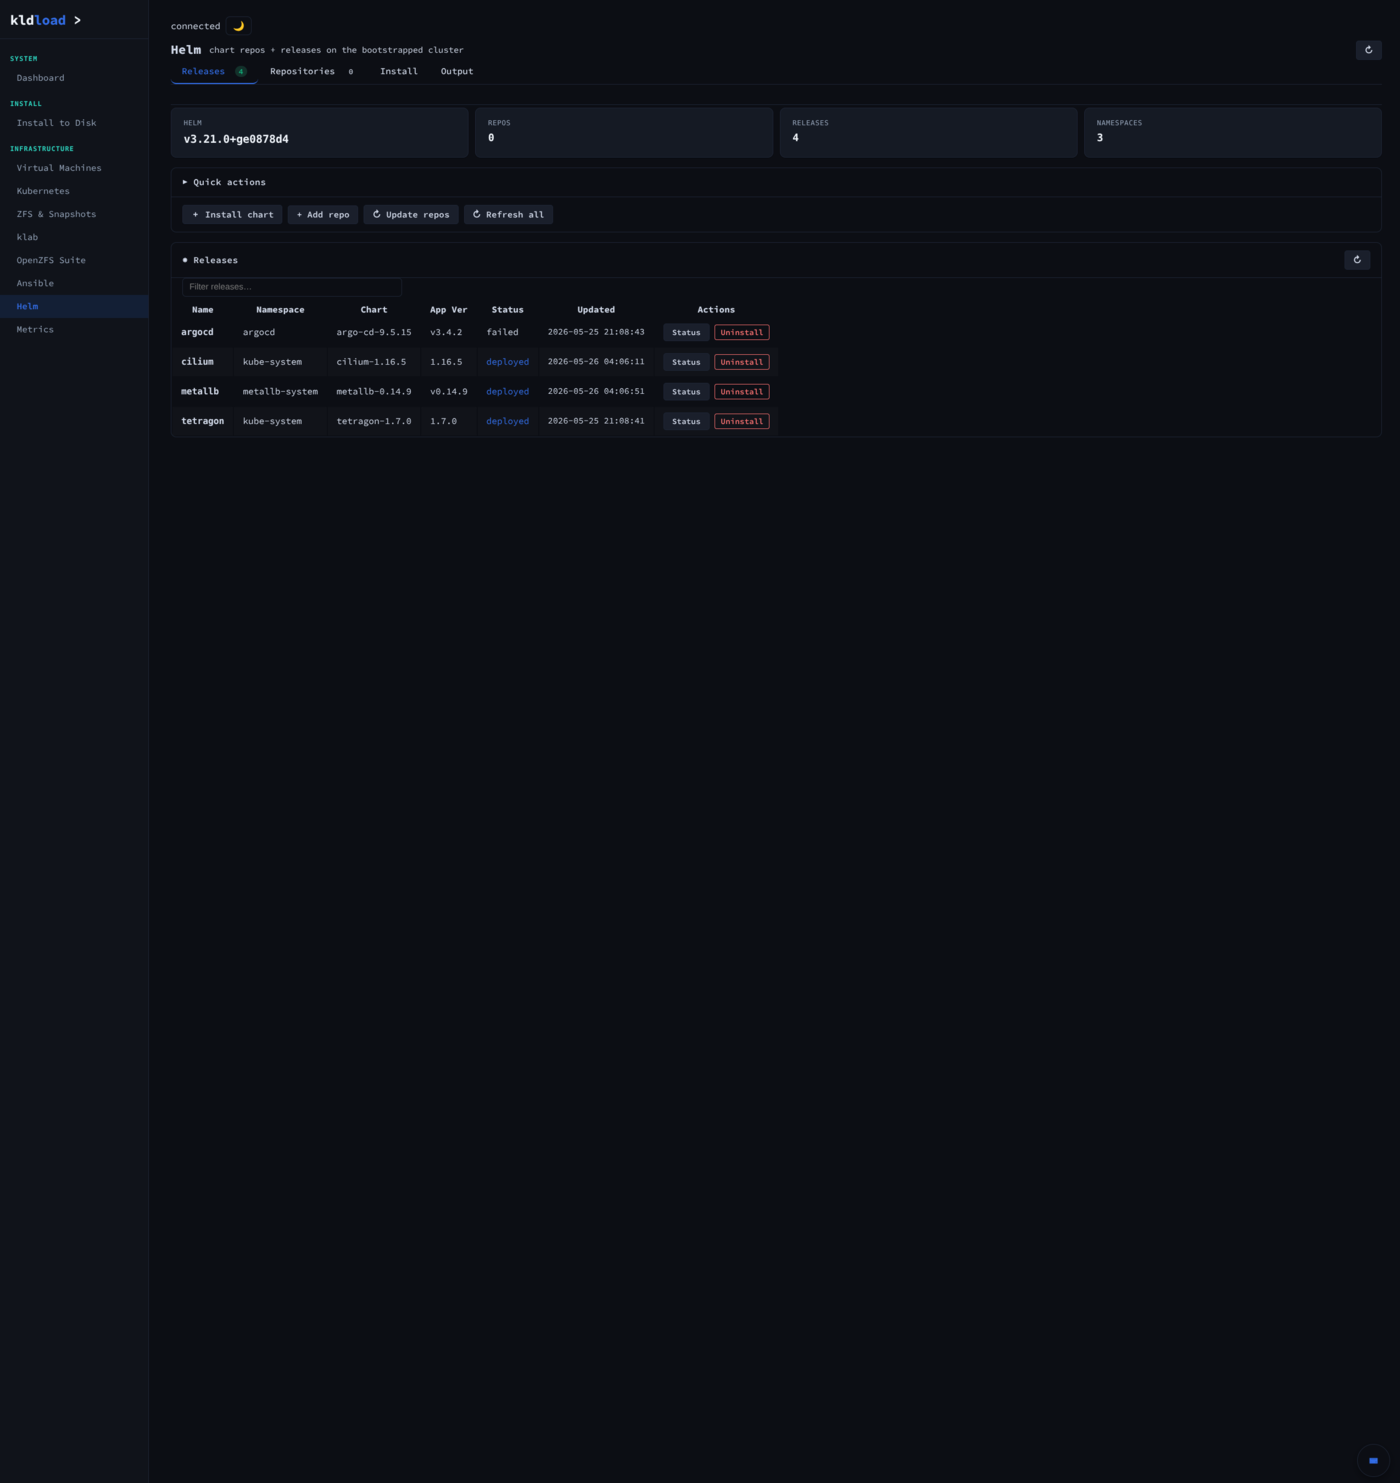
Task: Click chart argo-cd-9.5.15 cell
Action: tap(374, 332)
